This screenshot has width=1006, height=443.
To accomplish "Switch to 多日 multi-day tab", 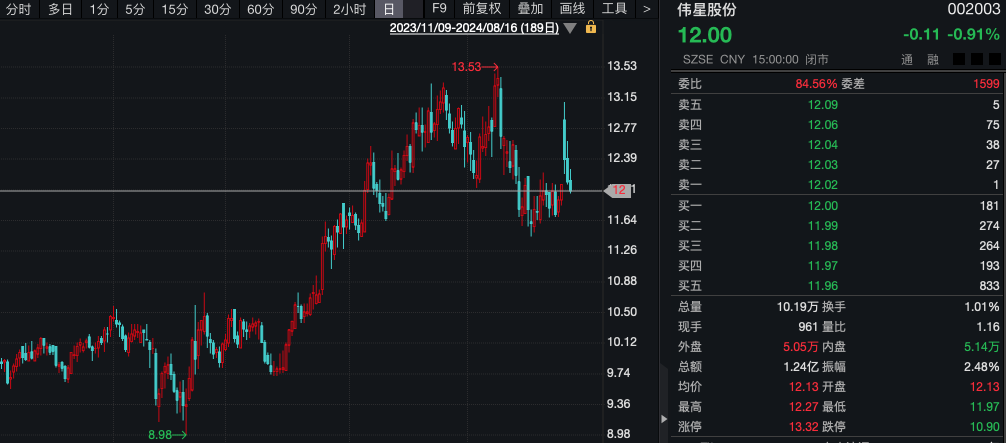I will 61,9.
